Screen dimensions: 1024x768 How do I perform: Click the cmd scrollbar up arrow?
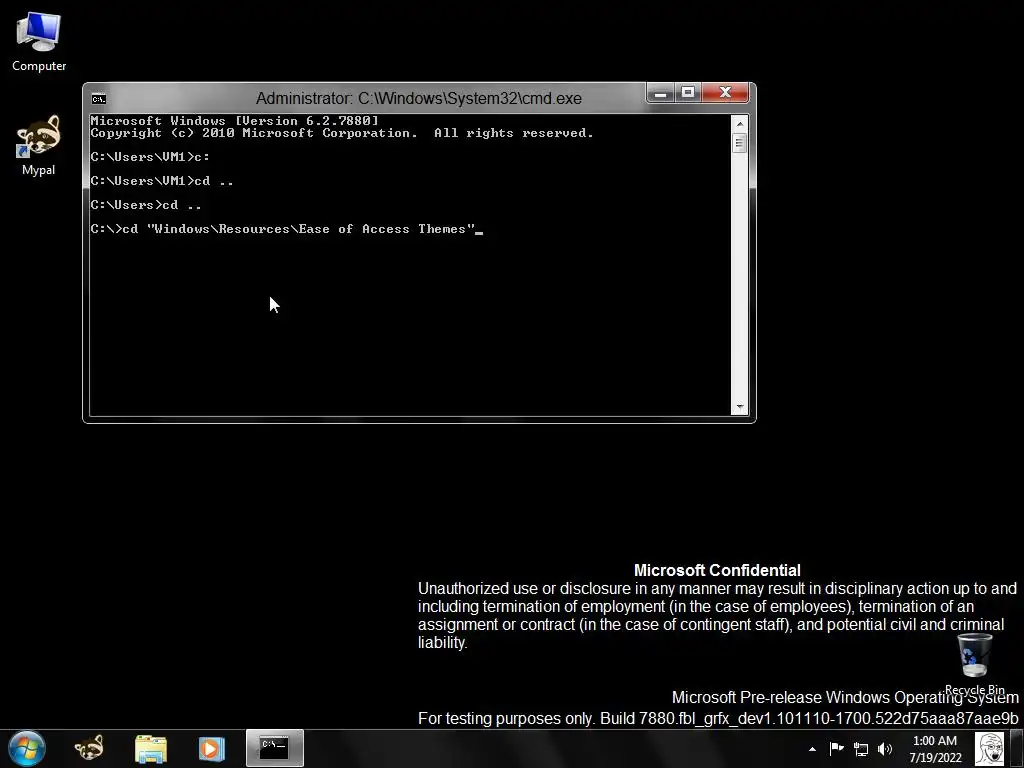739,123
